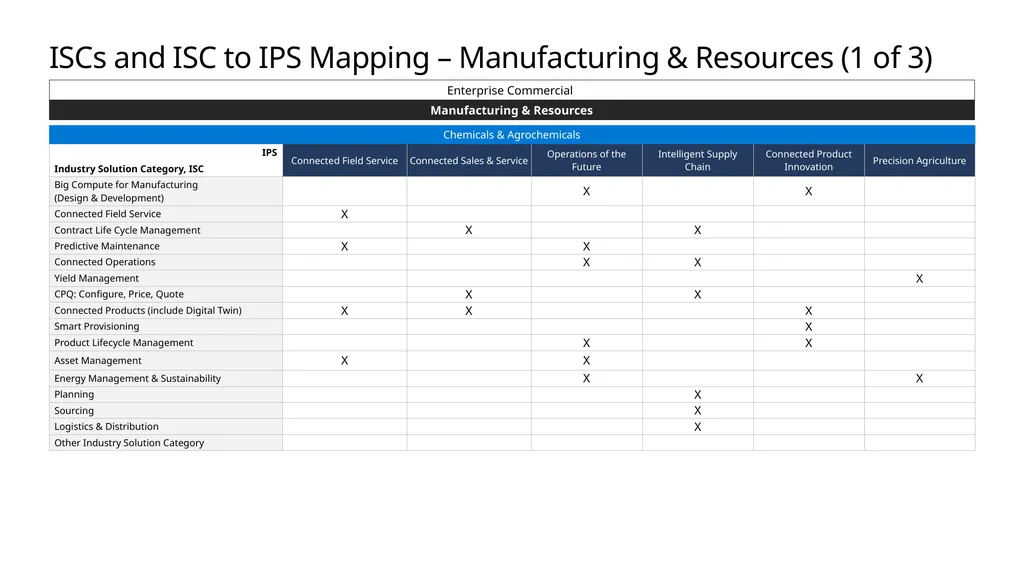Viewport: 1024px width, 575px height.
Task: Click X for CPQ under Intelligent Supply Chain
Action: [697, 295]
